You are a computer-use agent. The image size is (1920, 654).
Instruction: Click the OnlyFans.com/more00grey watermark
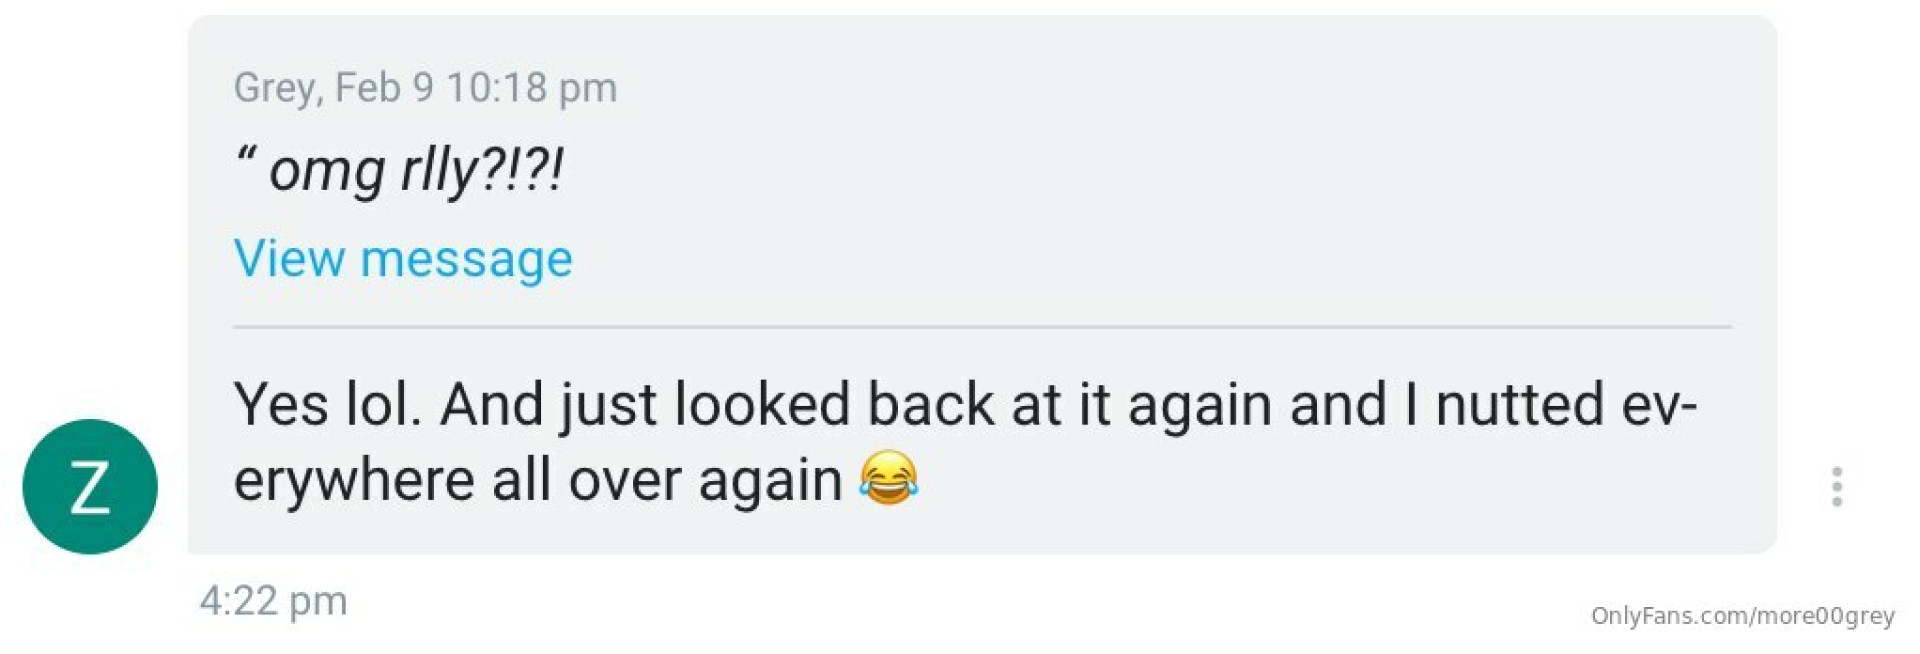pos(1742,616)
